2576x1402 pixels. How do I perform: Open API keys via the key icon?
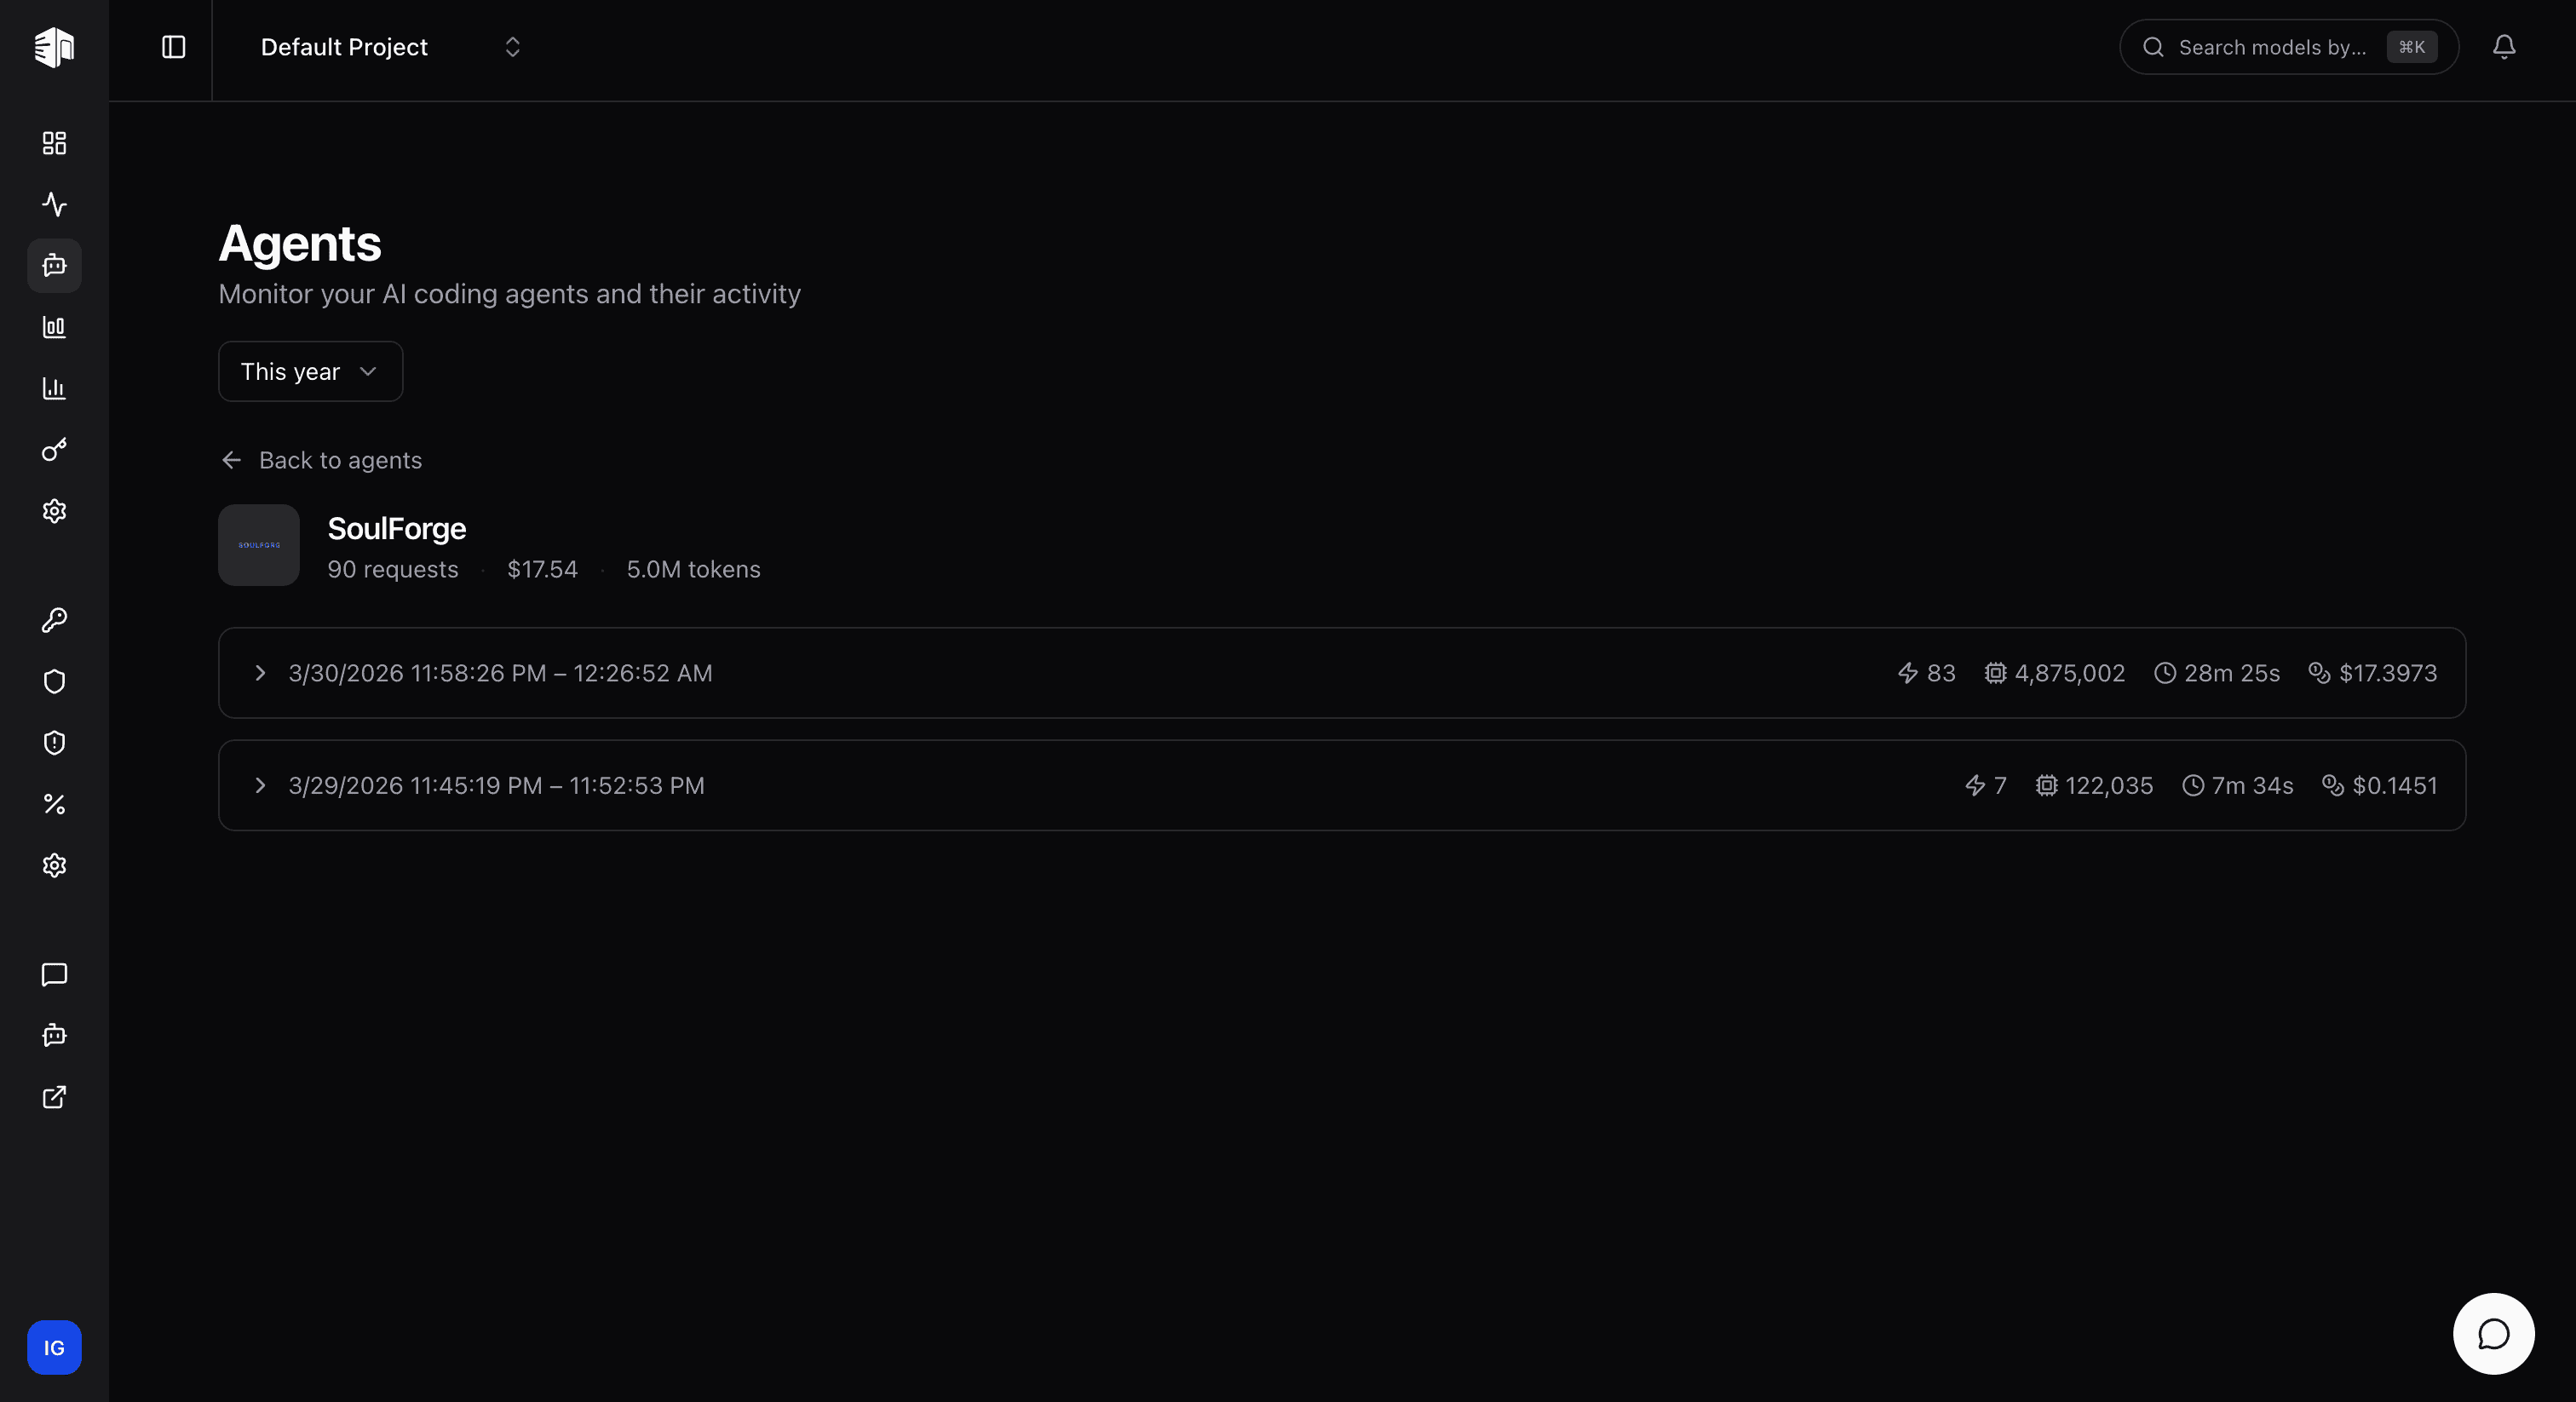tap(54, 620)
